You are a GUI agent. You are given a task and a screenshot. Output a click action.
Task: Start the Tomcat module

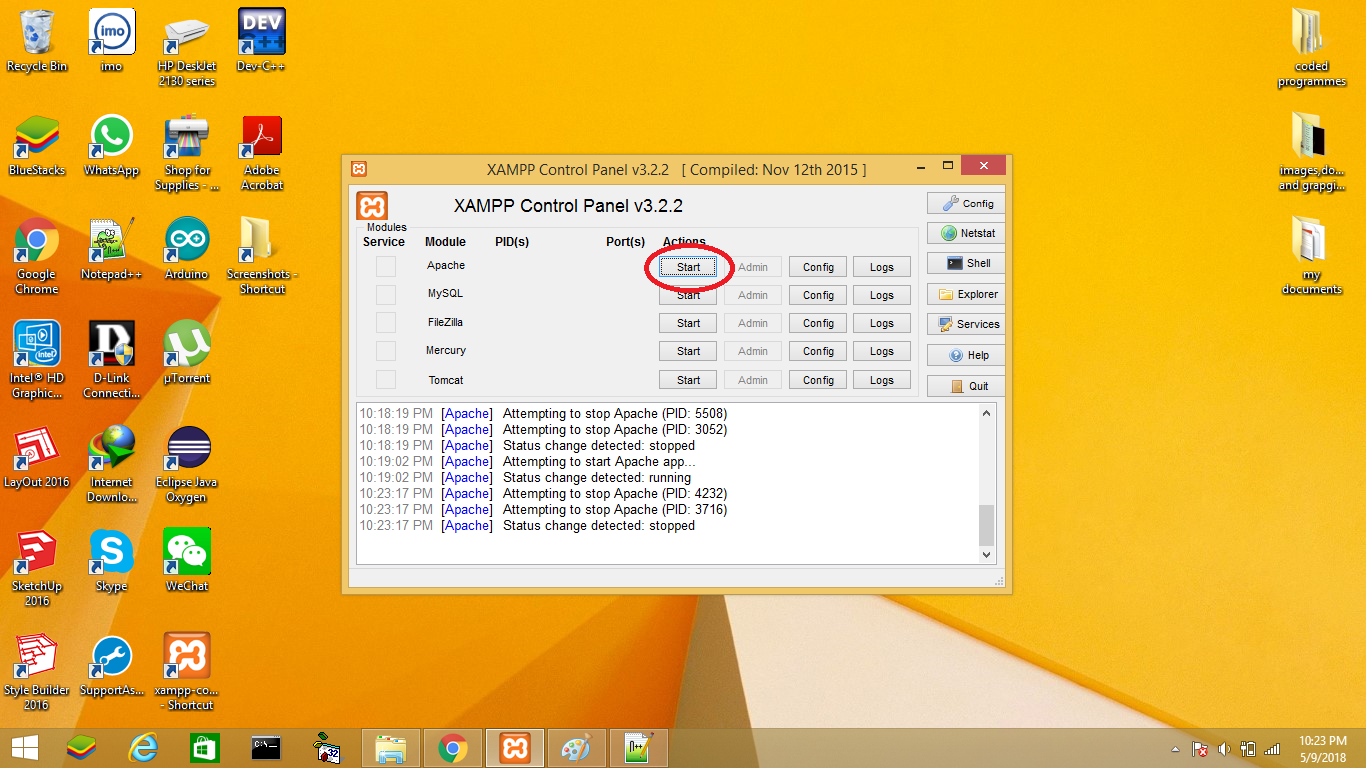[688, 380]
